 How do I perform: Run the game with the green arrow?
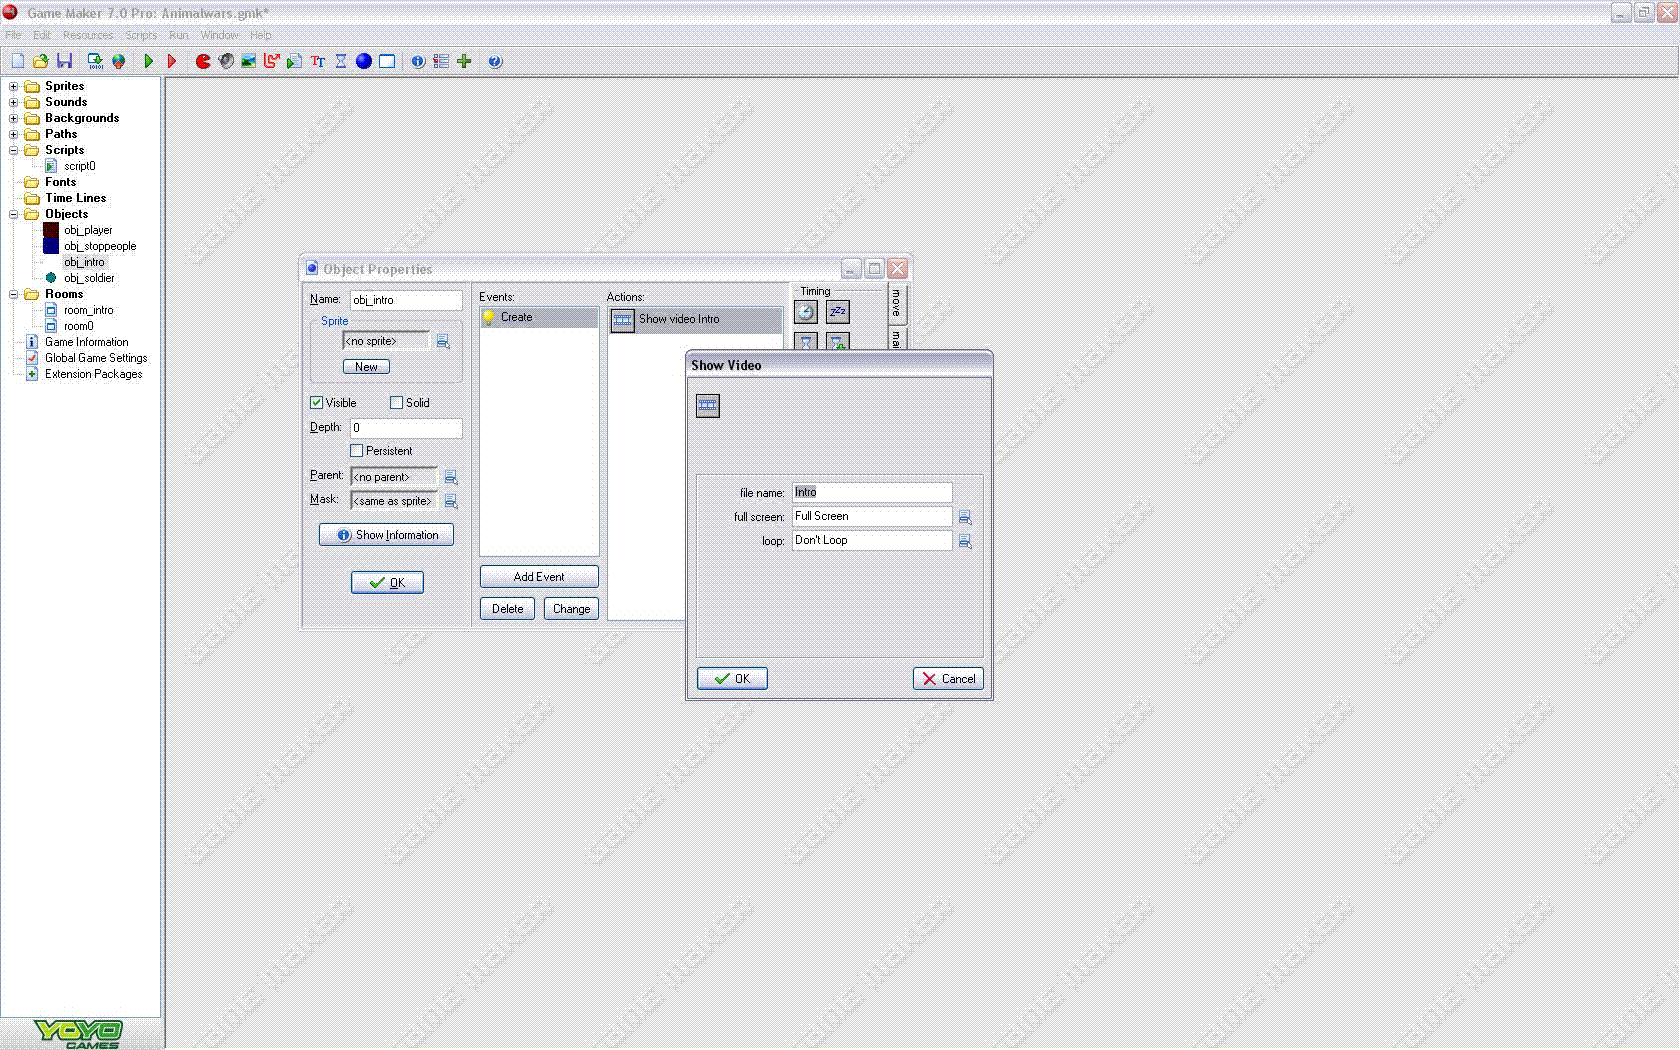[149, 61]
